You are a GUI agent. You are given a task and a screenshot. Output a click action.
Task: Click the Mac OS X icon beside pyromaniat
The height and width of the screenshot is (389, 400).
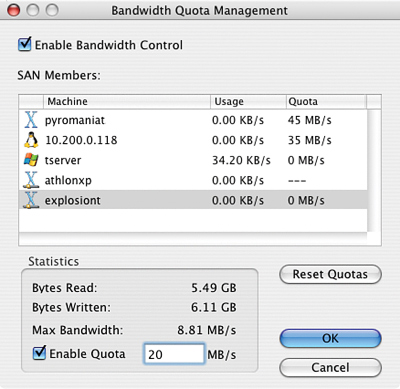31,120
